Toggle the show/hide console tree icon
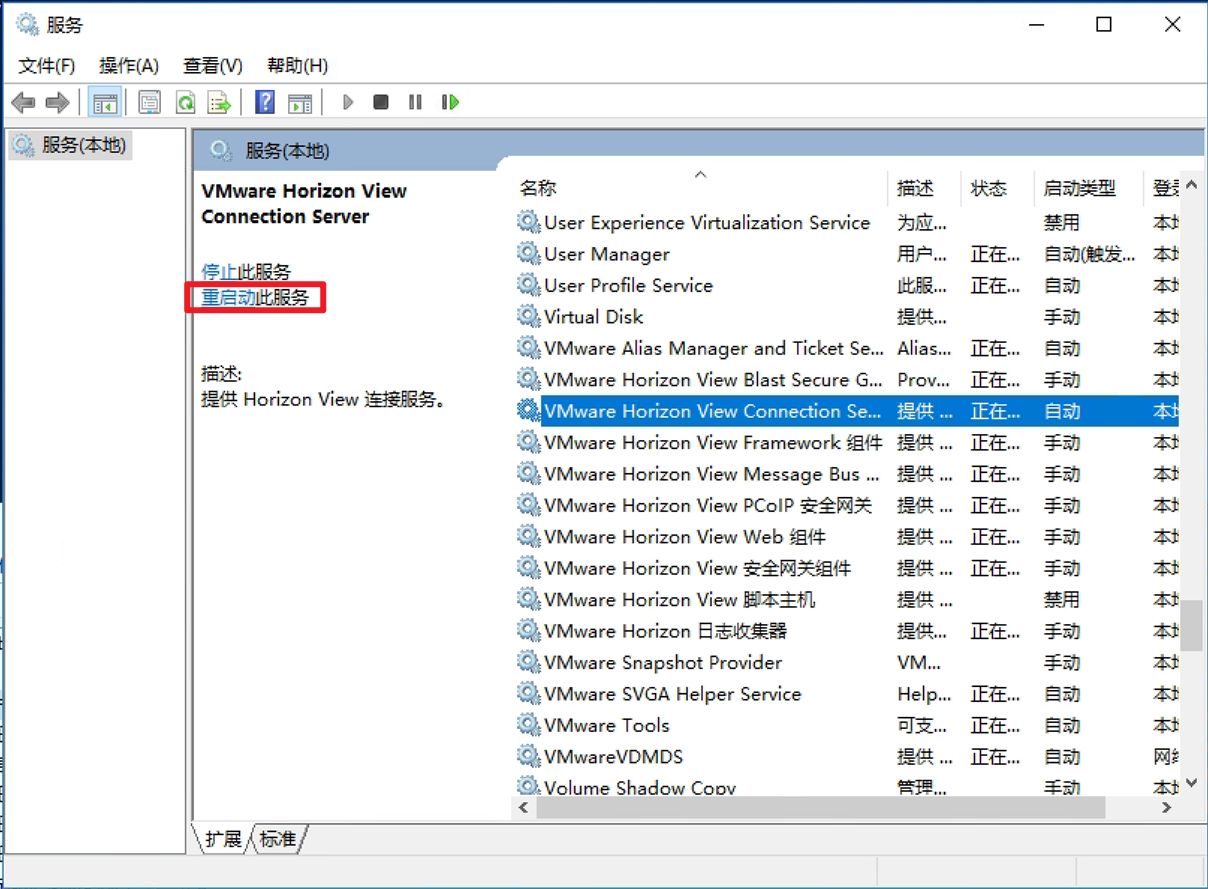The height and width of the screenshot is (889, 1208). coord(104,102)
